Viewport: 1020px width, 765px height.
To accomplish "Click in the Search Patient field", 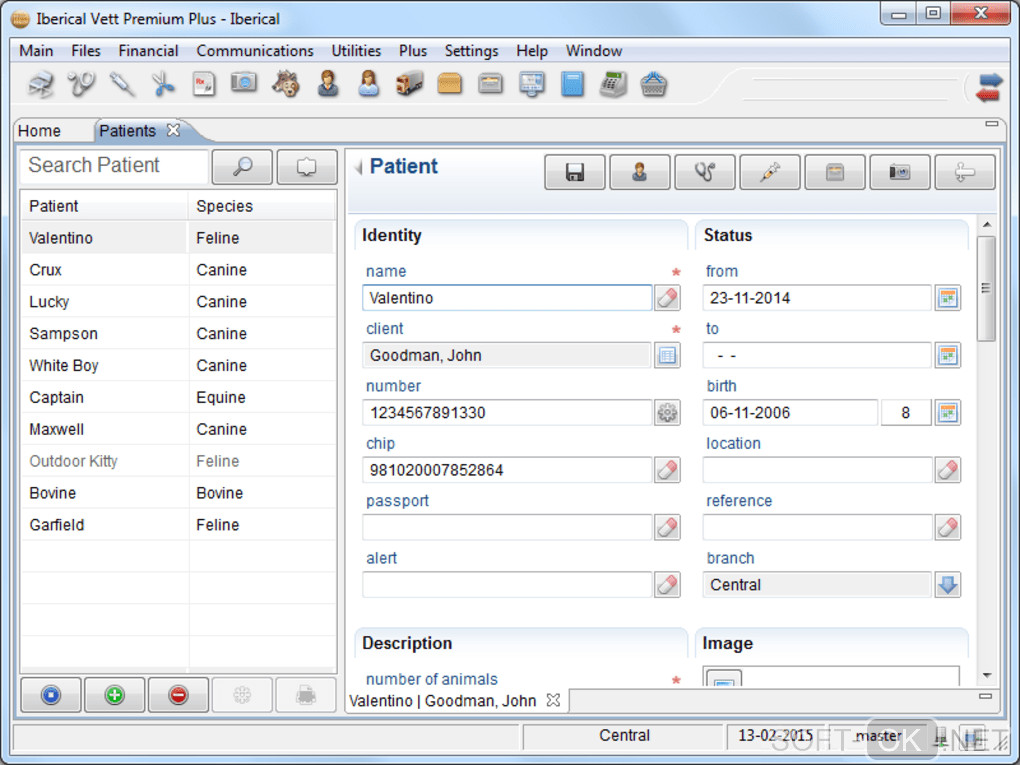I will click(x=114, y=166).
